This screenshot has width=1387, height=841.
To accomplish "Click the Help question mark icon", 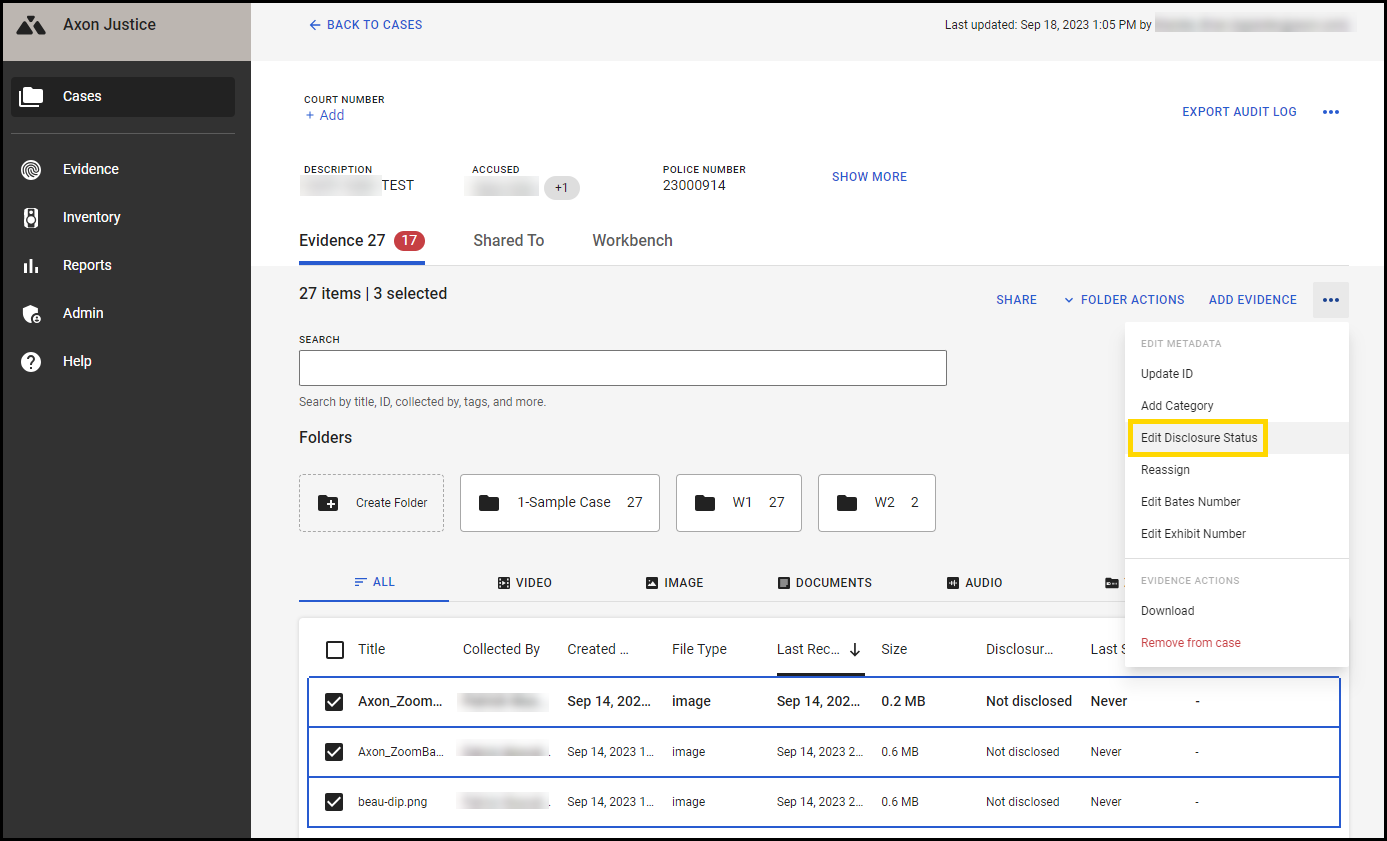I will pyautogui.click(x=32, y=362).
